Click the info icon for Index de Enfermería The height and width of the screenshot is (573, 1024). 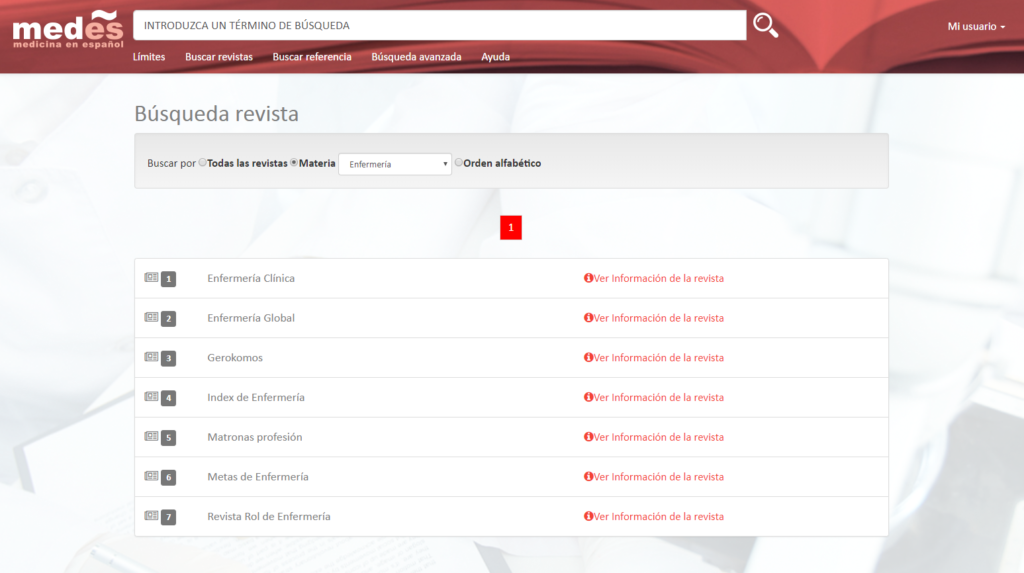pos(588,398)
